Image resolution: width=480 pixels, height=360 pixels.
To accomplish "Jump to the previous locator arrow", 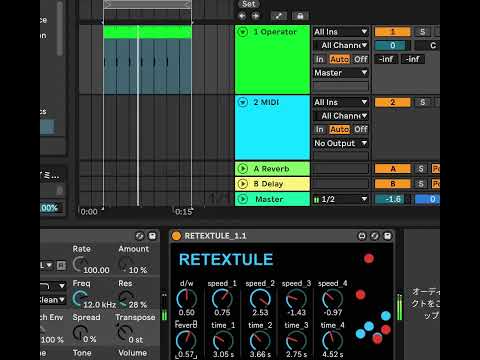I will click(242, 16).
